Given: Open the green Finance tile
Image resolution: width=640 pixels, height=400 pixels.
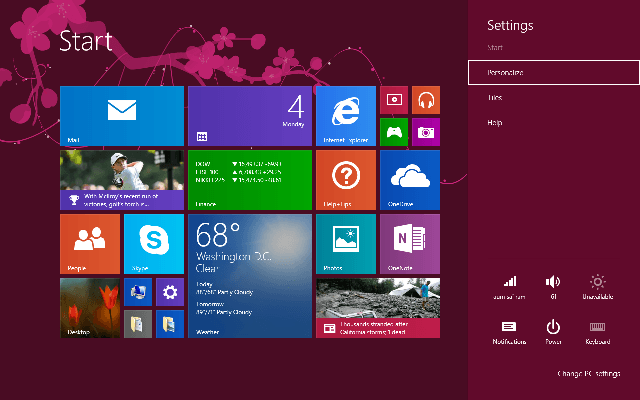Looking at the screenshot, I should click(250, 180).
